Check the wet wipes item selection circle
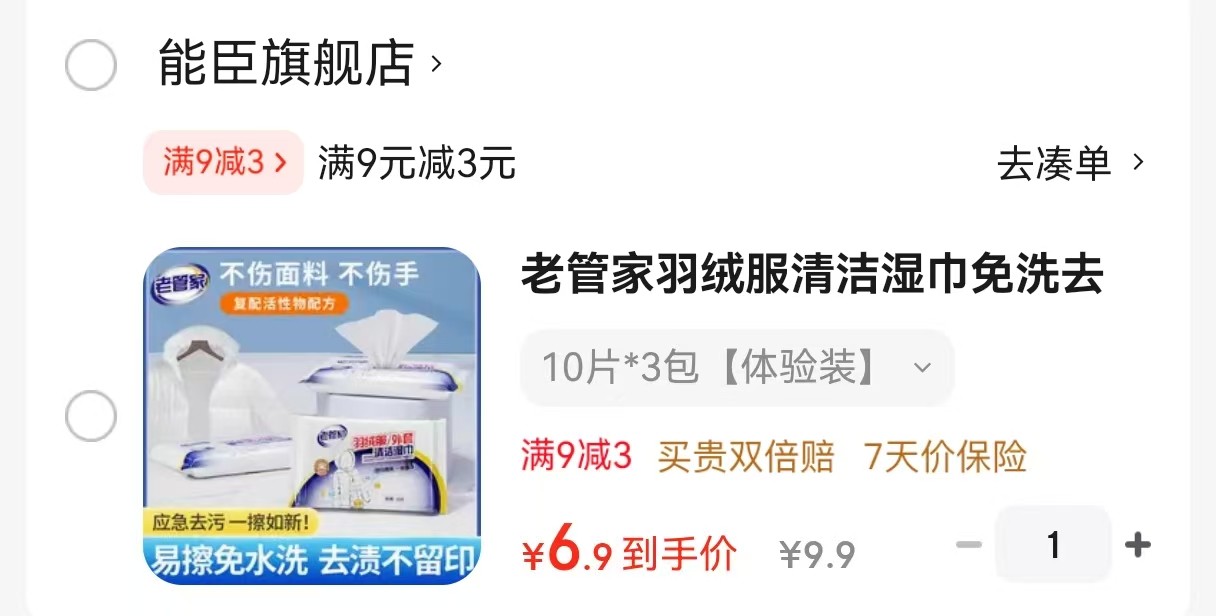Screen dimensions: 1216x616 tap(91, 416)
